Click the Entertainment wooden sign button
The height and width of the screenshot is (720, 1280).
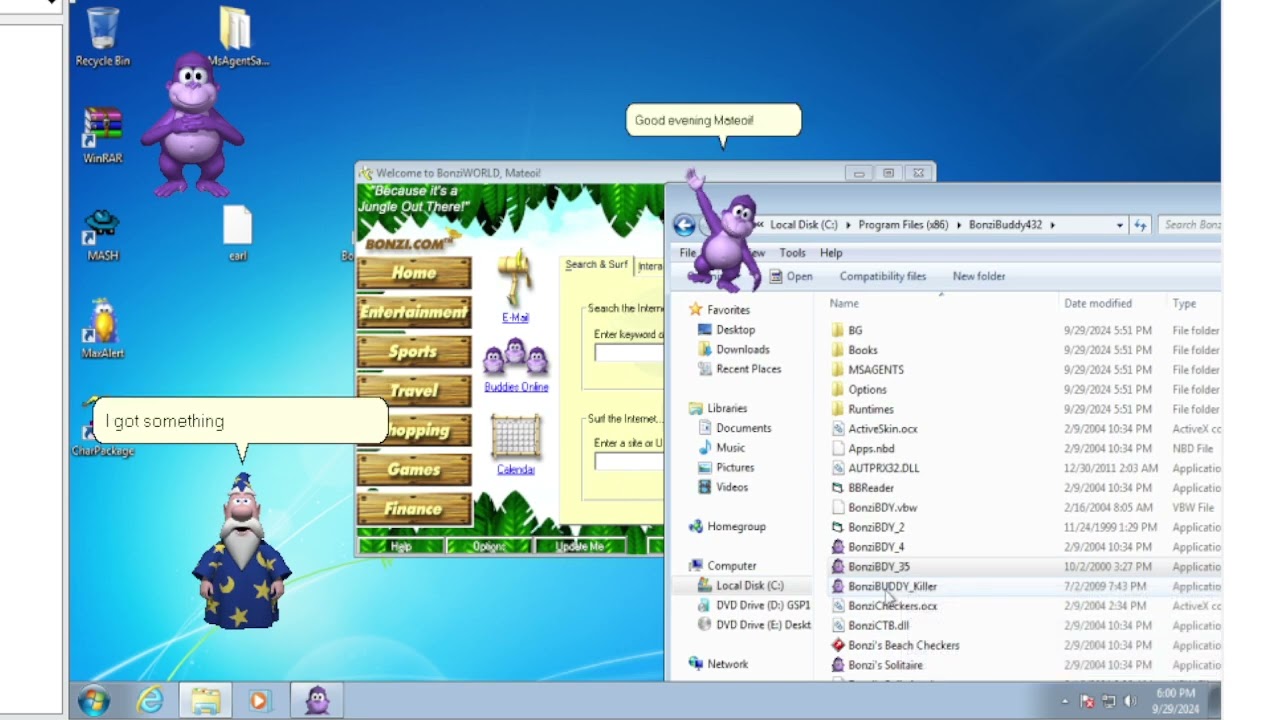point(414,312)
